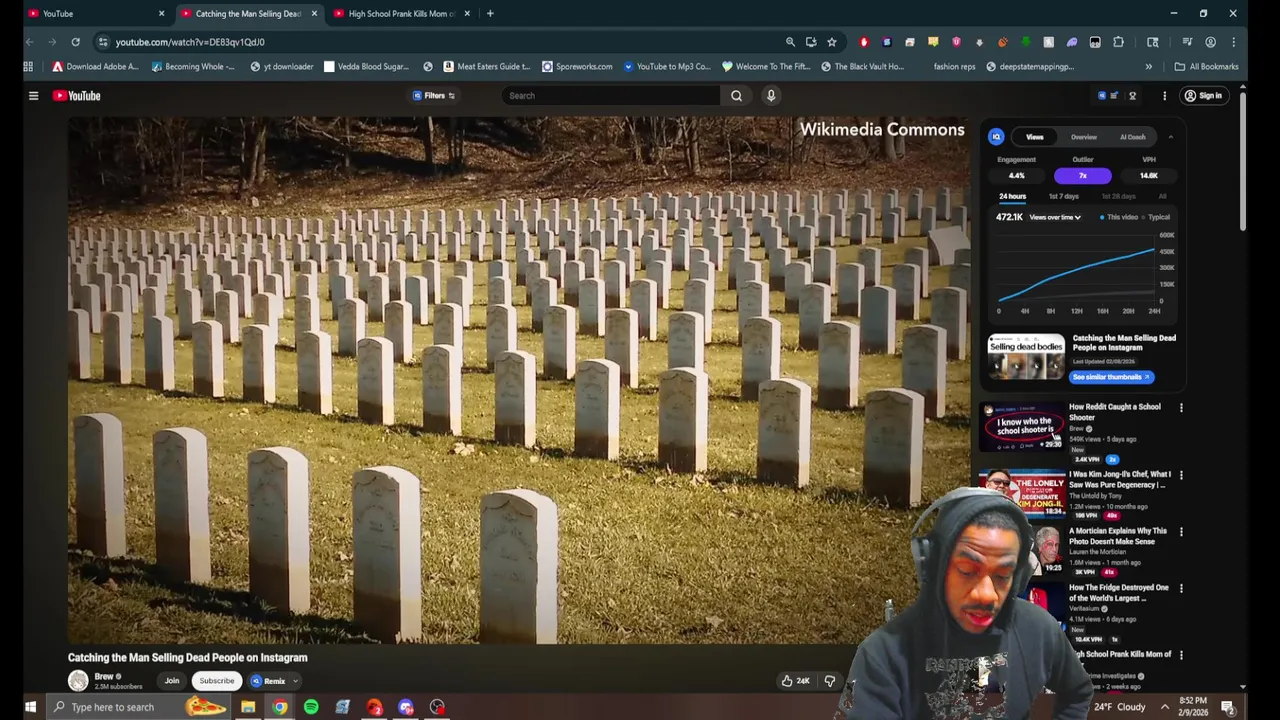Select the Engagement 4.4% pill
The image size is (1280, 720).
tap(1016, 176)
